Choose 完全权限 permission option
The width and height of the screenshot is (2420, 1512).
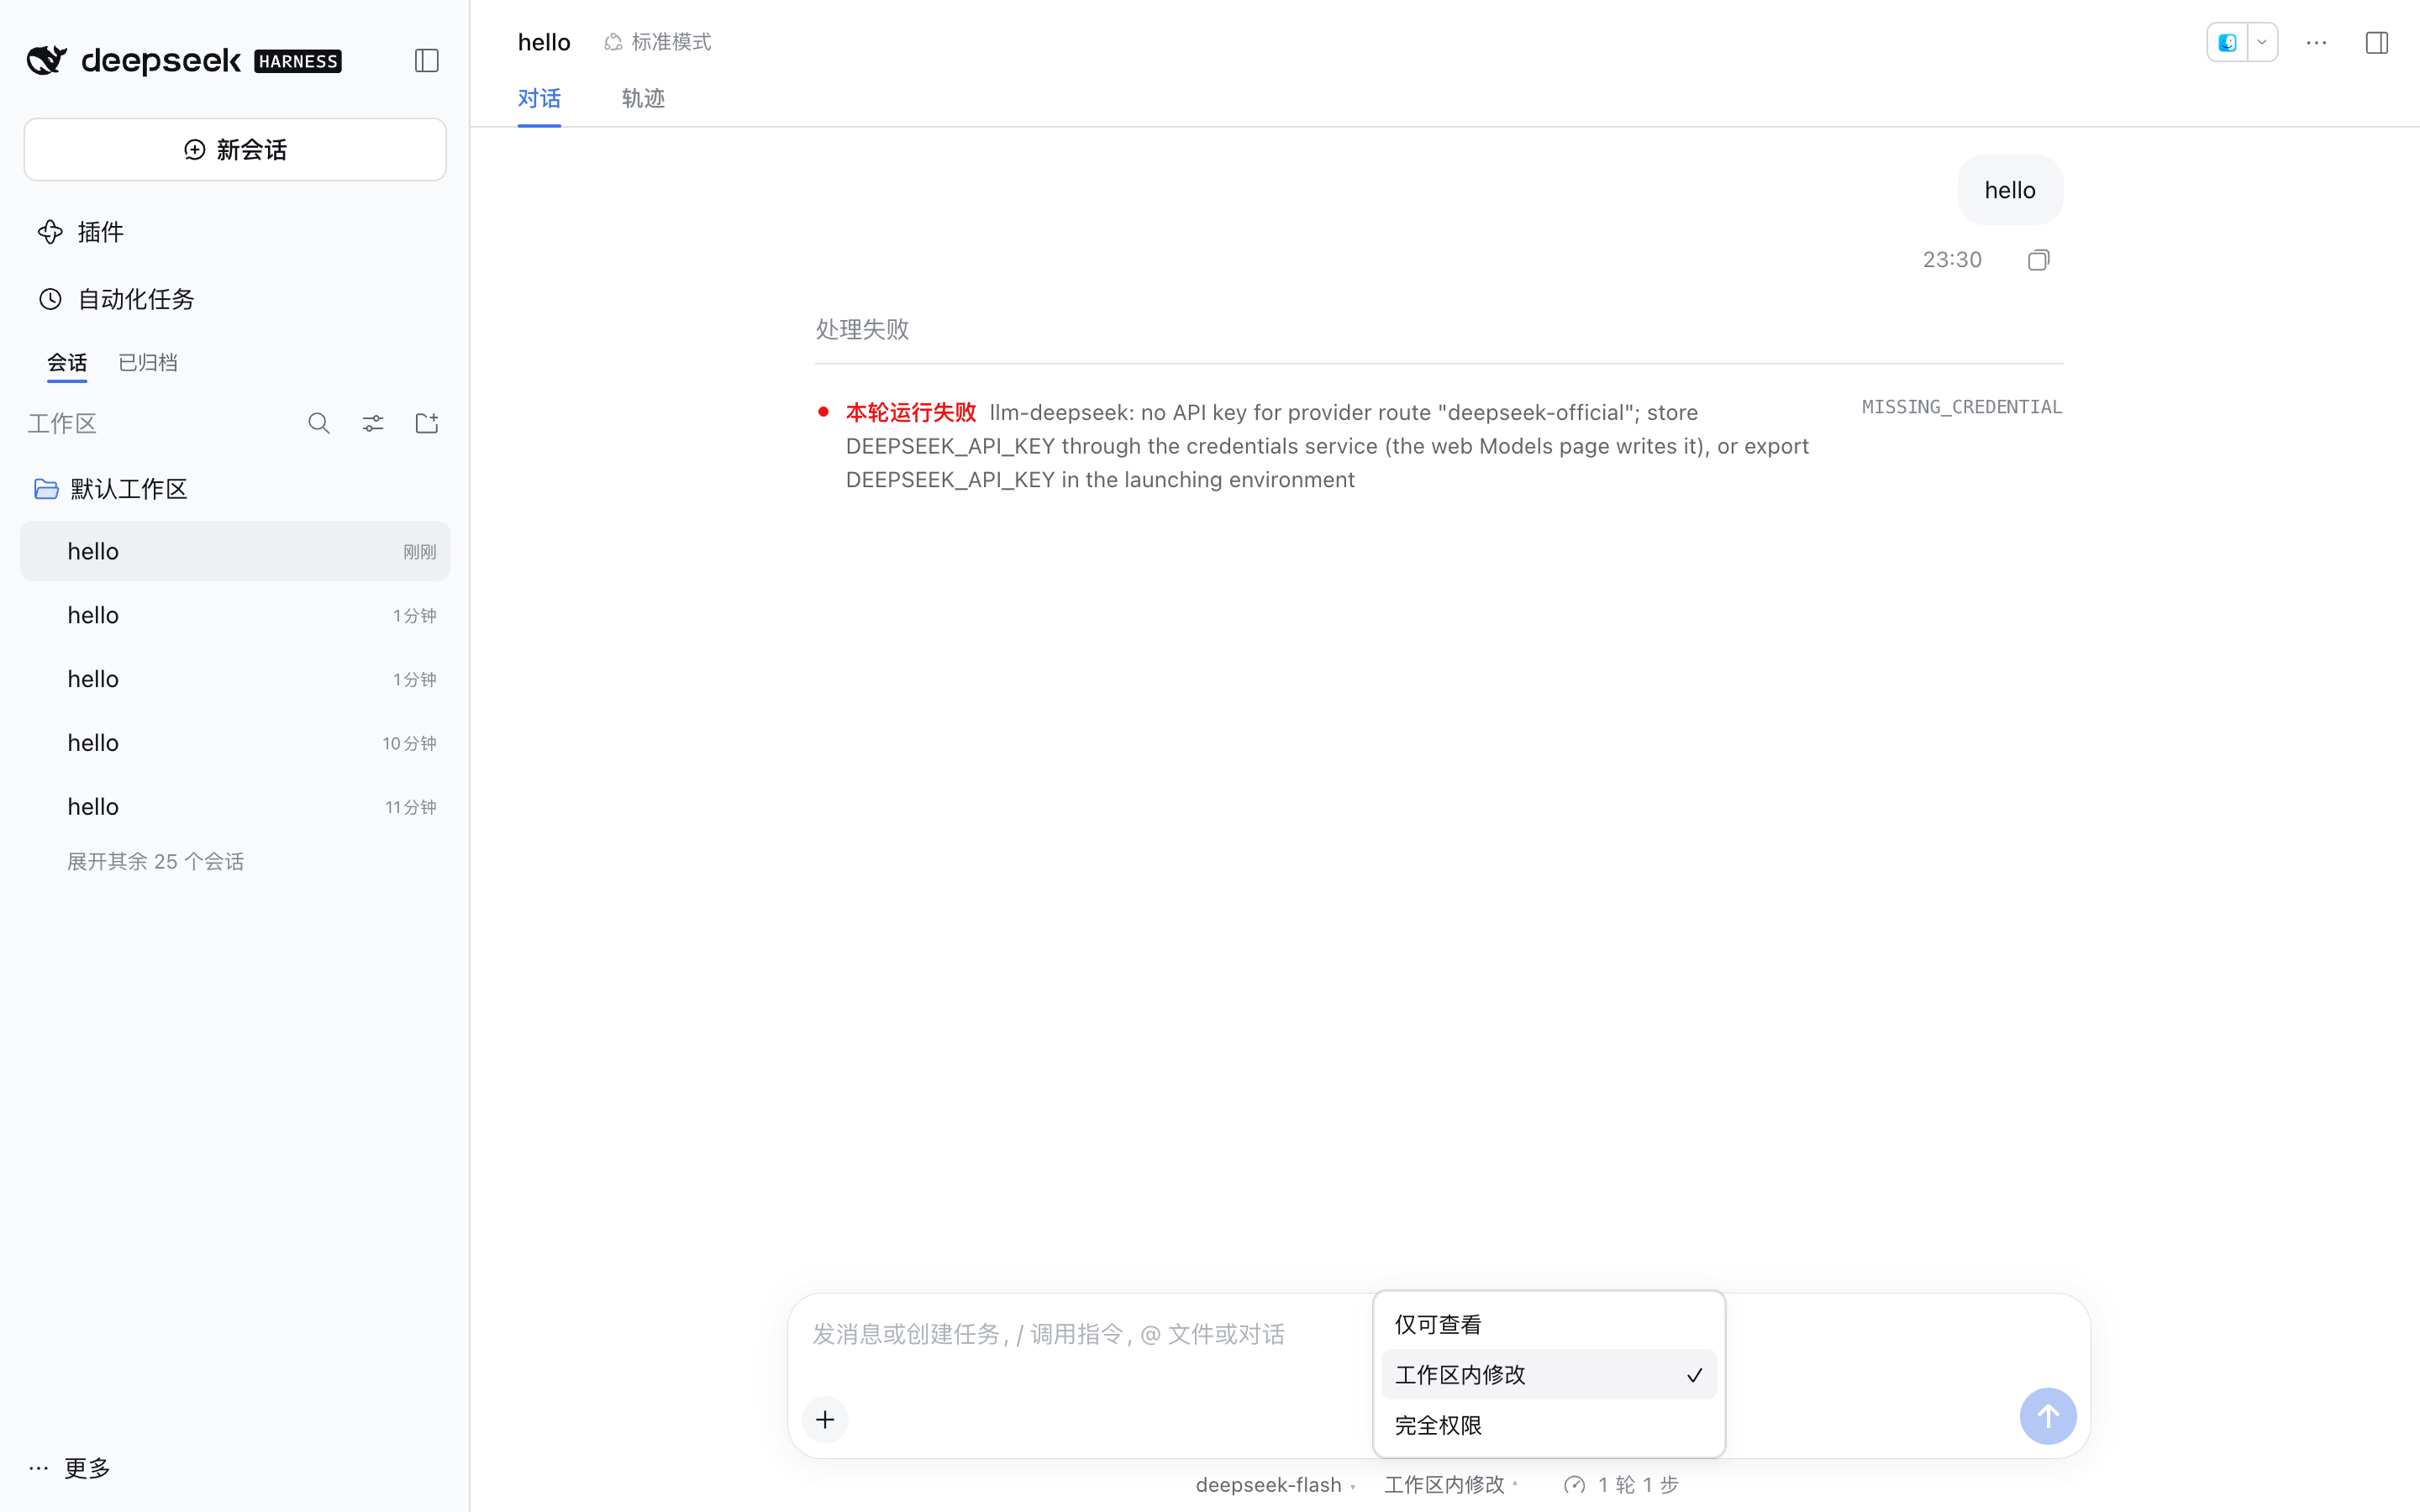tap(1549, 1425)
